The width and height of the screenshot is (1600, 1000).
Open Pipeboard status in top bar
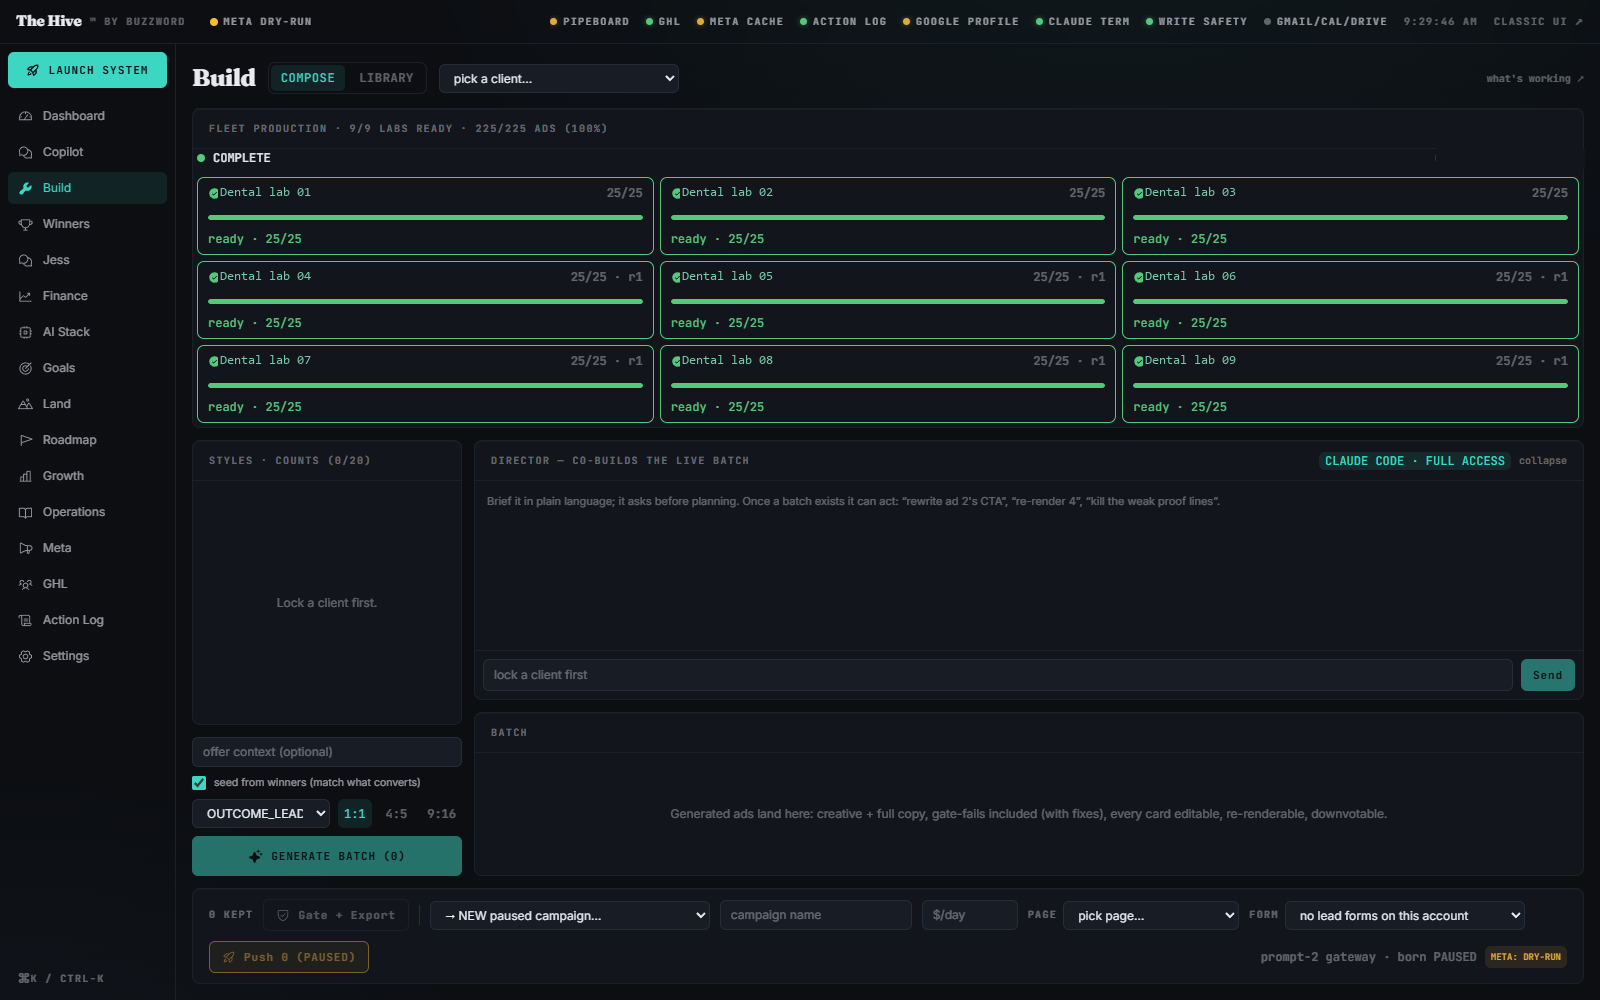590,21
